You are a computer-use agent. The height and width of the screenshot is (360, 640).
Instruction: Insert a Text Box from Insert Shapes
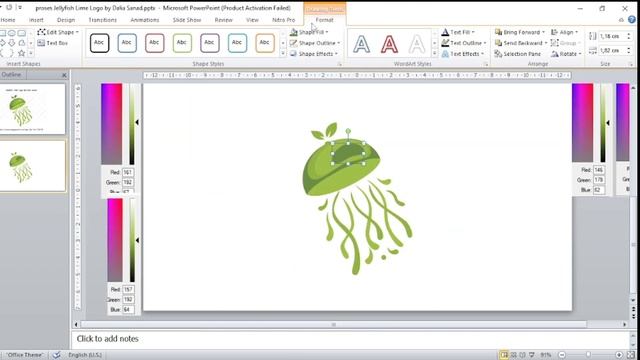click(53, 43)
